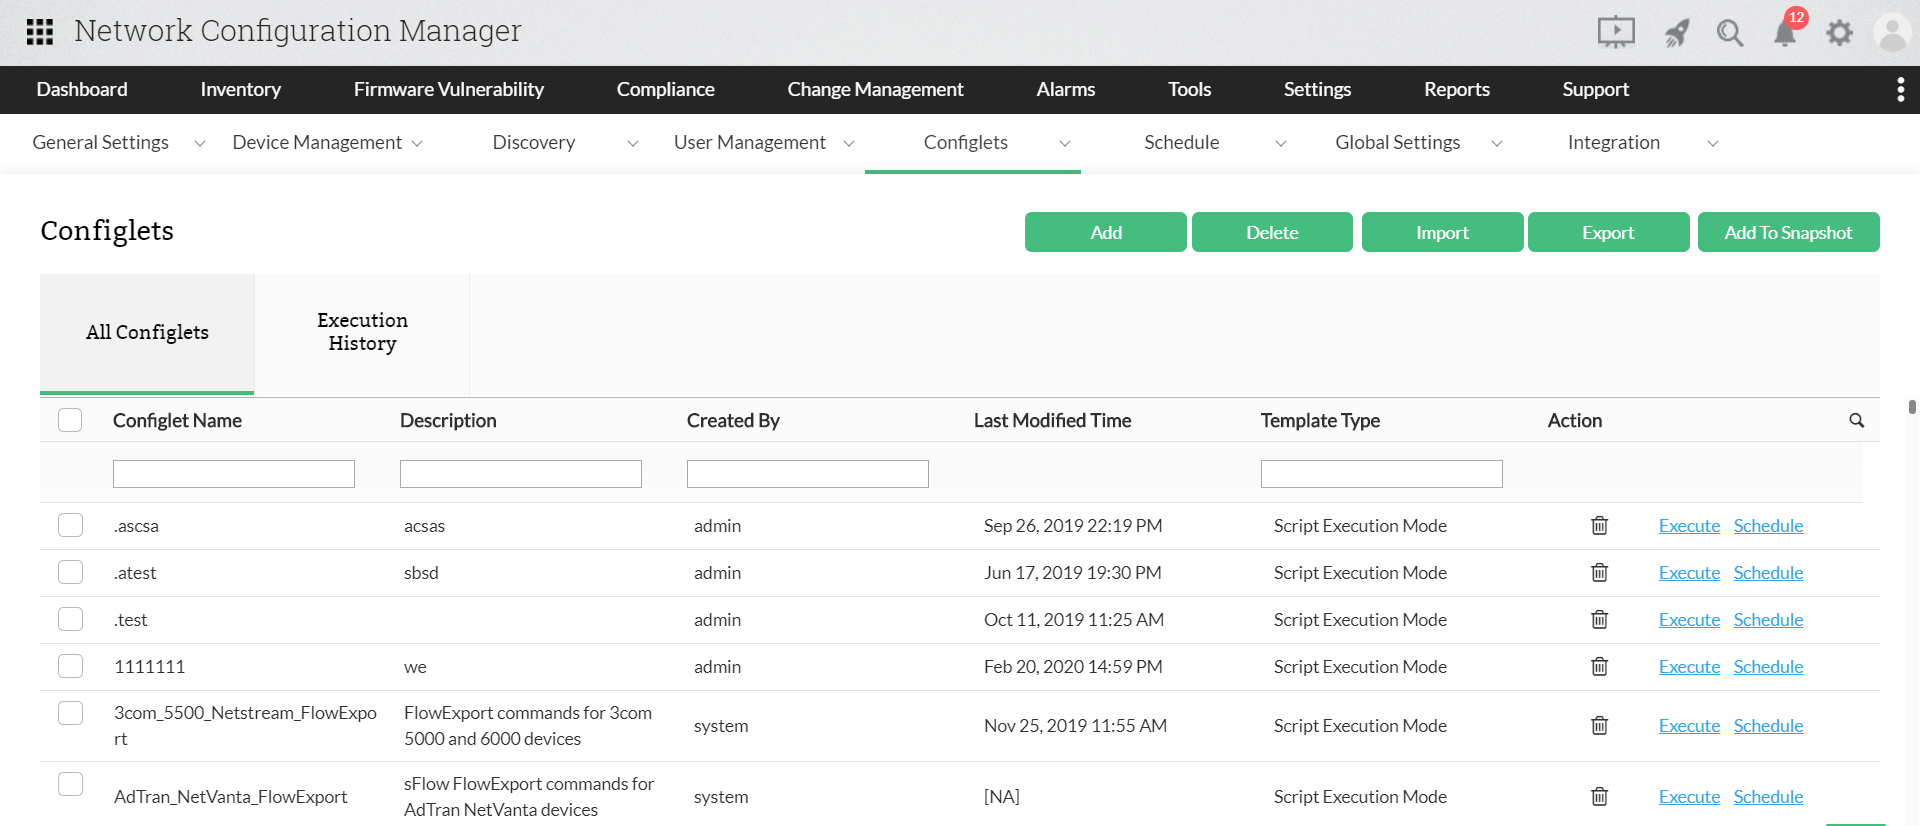Schedule the .atest configlet
This screenshot has height=826, width=1920.
[x=1768, y=572]
